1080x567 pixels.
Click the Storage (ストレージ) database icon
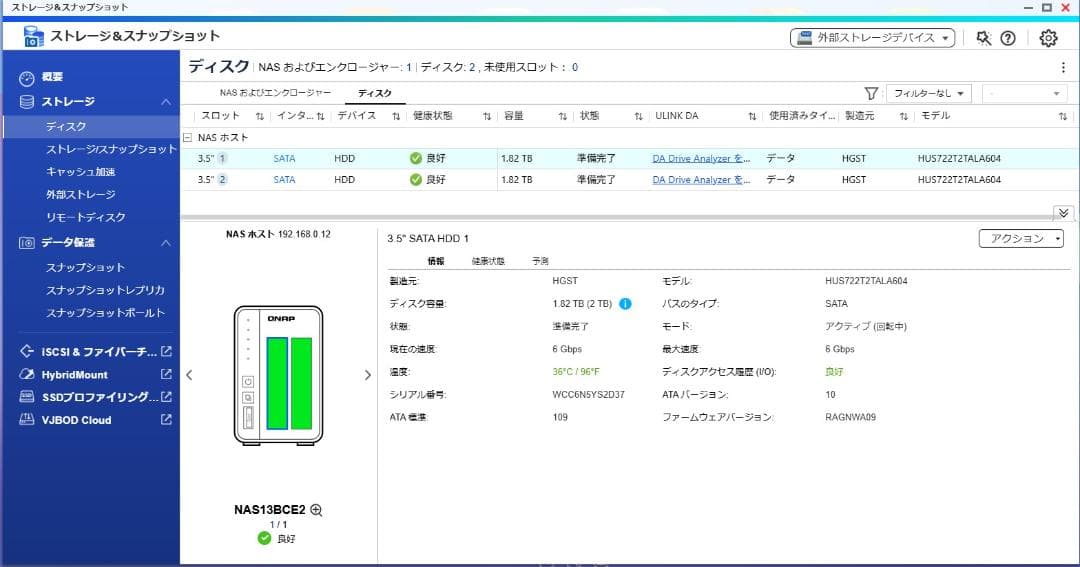click(x=27, y=102)
